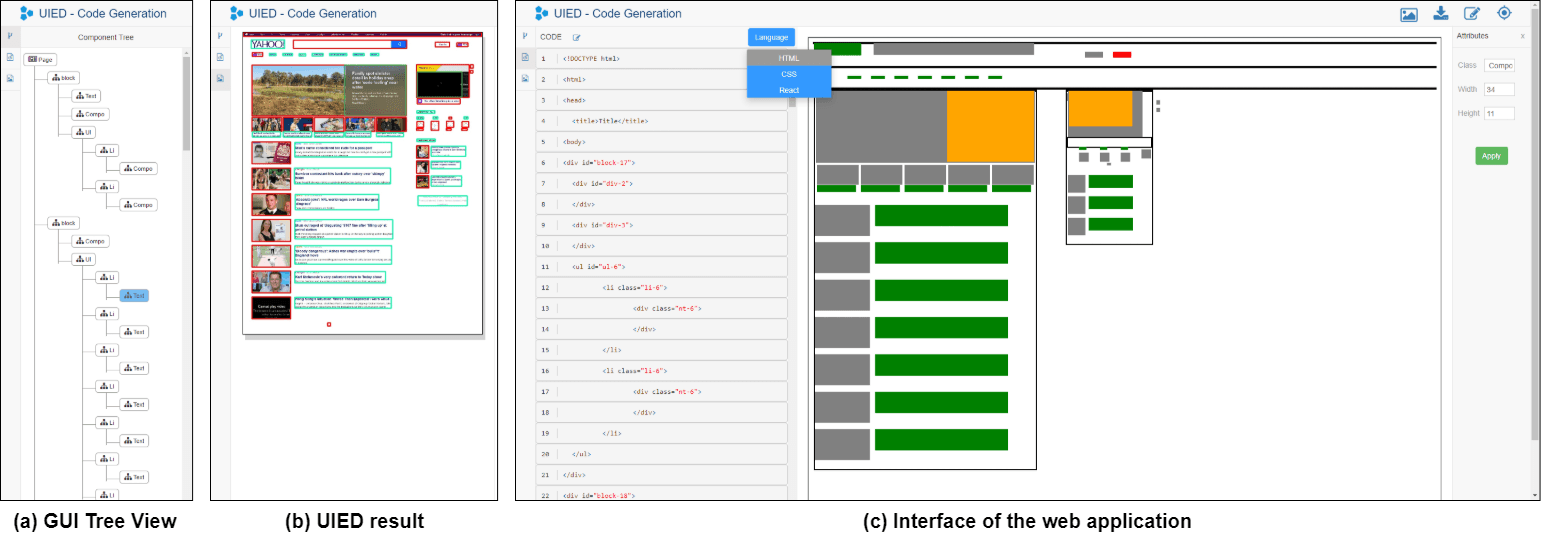Click the edit pencil icon in the top-right toolbar
This screenshot has width=1541, height=536.
pyautogui.click(x=1472, y=13)
